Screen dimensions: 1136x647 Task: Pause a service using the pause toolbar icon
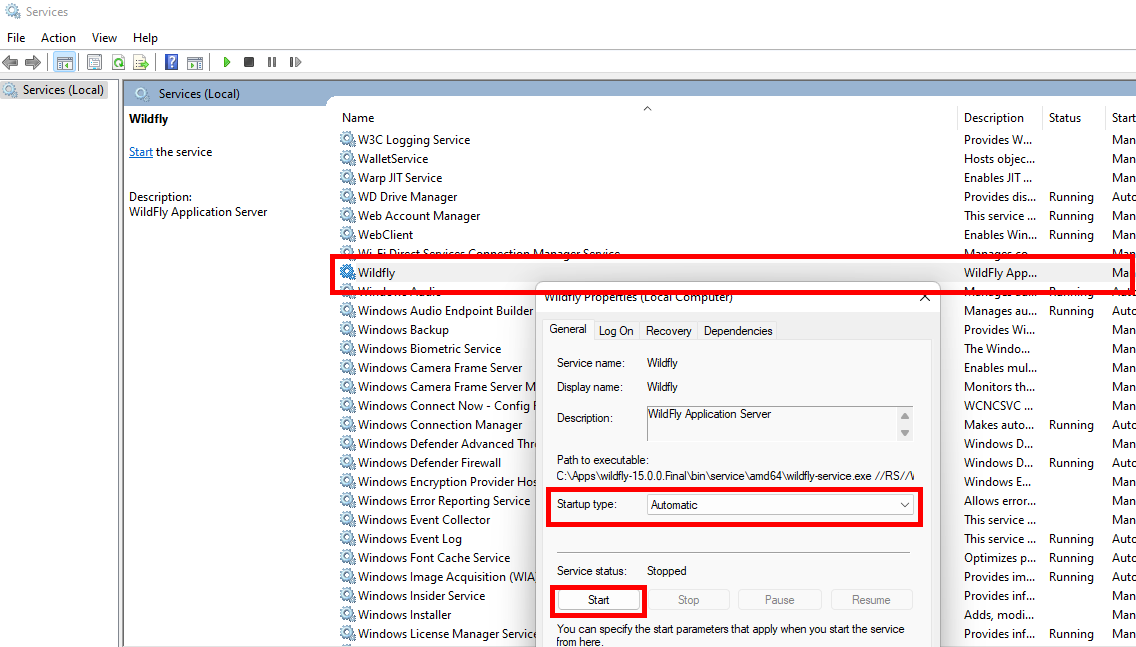272,61
